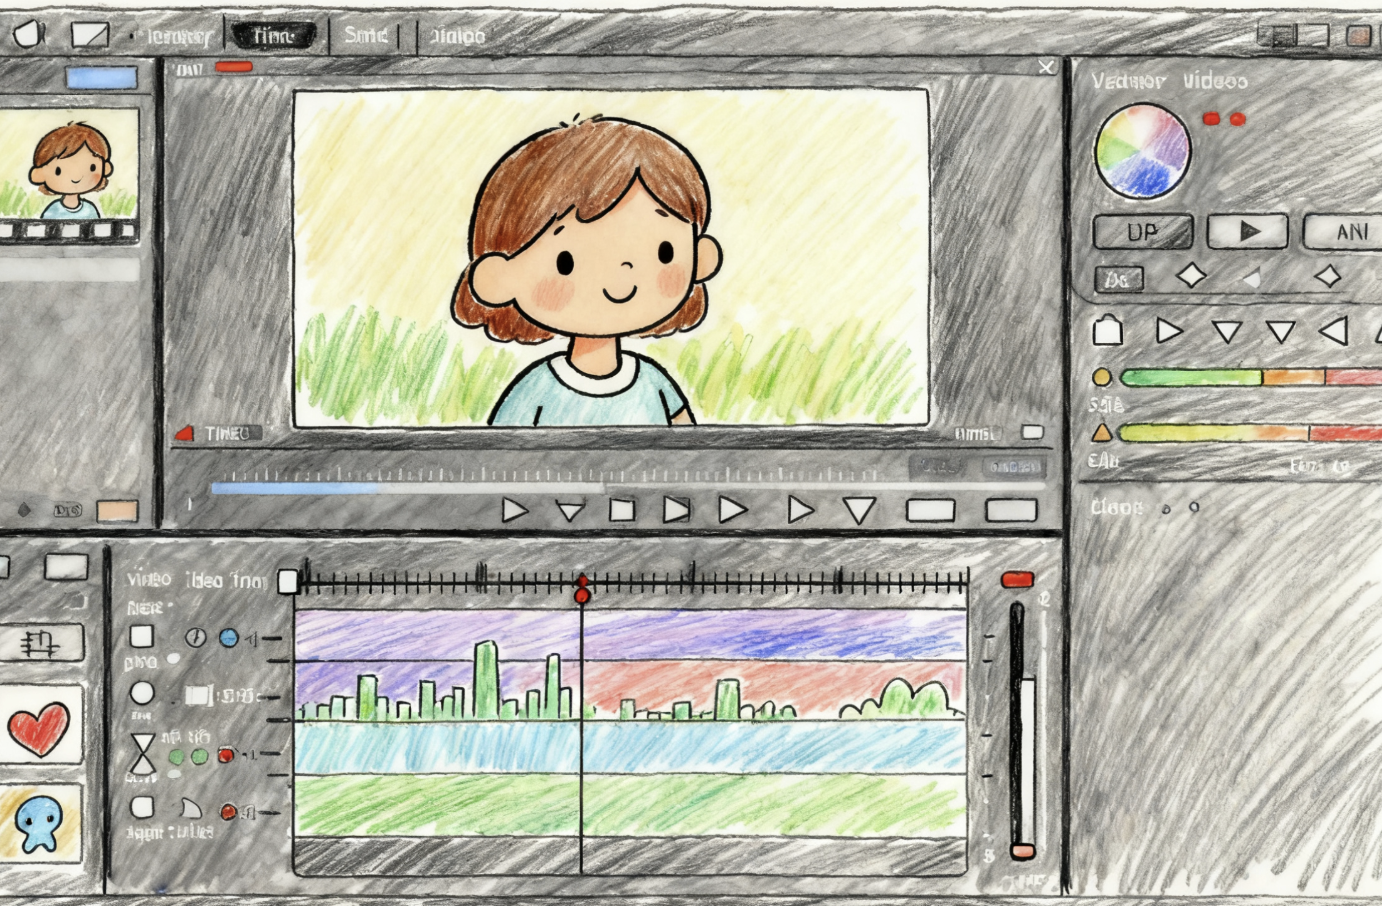The image size is (1382, 906).
Task: Expand first down-triangle in right panel icon row
Action: [x=1226, y=332]
